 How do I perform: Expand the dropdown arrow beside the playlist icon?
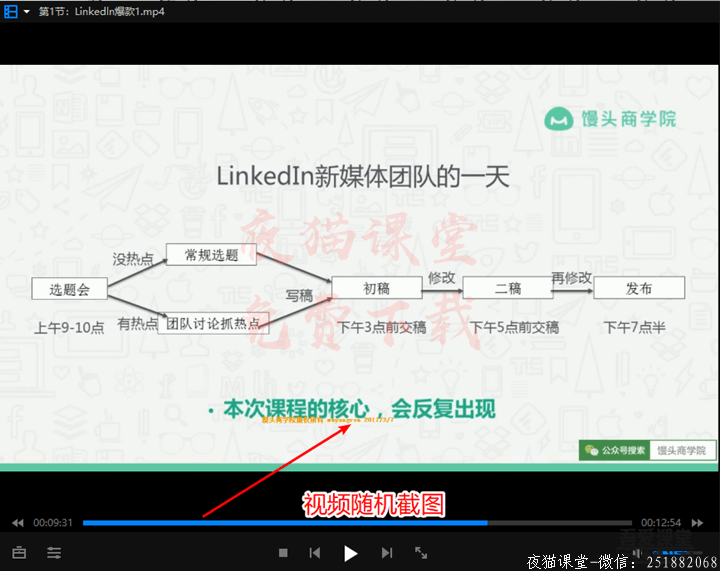27,11
